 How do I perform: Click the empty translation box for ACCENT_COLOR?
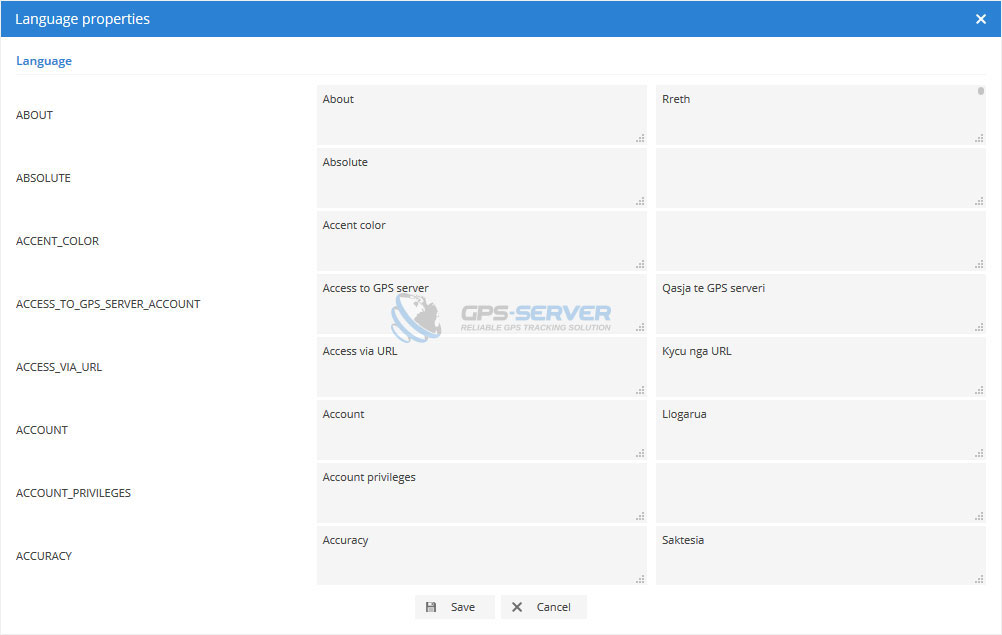click(x=820, y=241)
